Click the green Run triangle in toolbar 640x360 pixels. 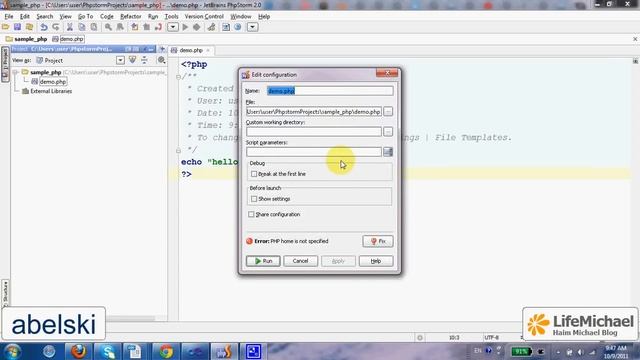[x=185, y=27]
